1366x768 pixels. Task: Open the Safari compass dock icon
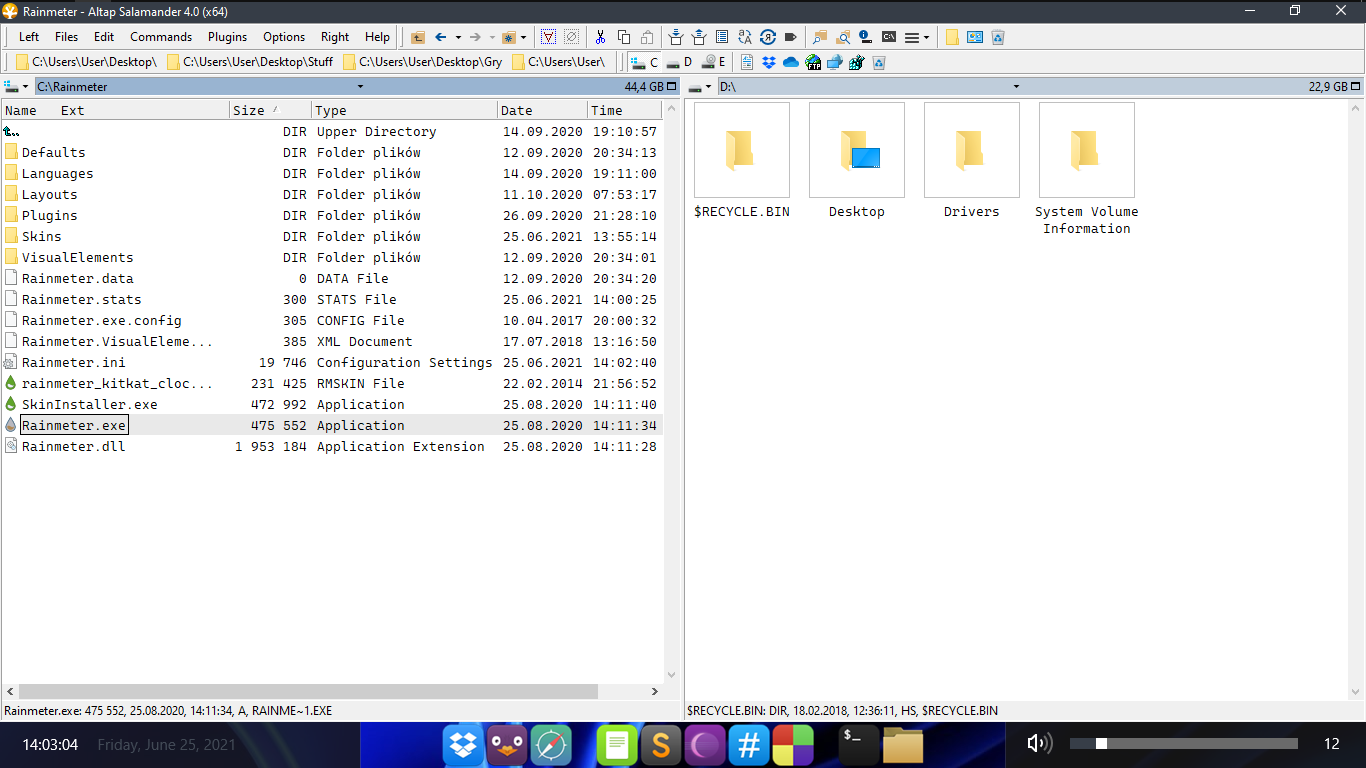pyautogui.click(x=551, y=745)
